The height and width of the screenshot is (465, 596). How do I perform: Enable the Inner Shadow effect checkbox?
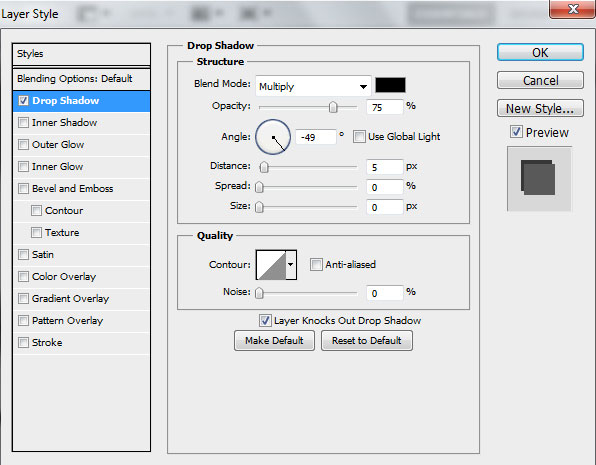pos(23,122)
